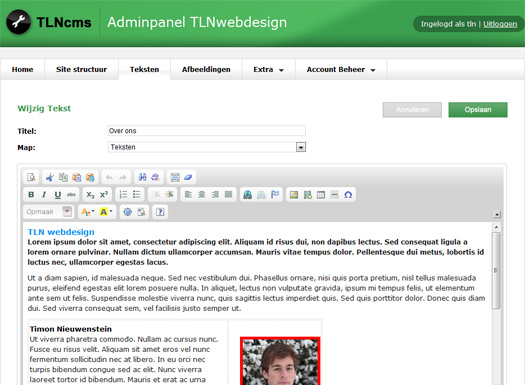Insert a table into the editor
525x385 pixels.
point(321,195)
